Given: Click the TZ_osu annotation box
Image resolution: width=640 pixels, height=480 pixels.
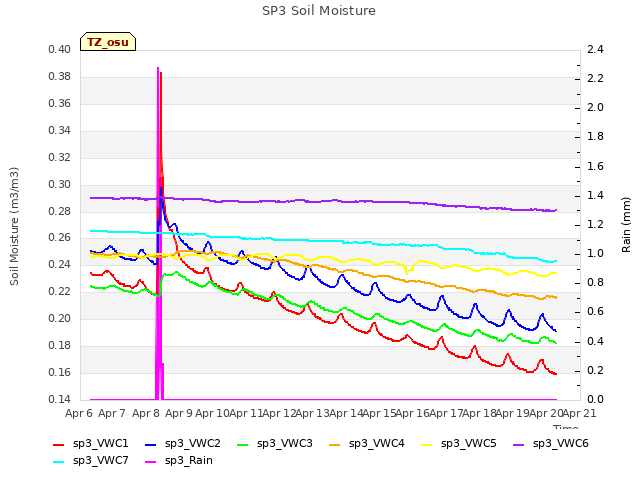Looking at the screenshot, I should (x=108, y=42).
